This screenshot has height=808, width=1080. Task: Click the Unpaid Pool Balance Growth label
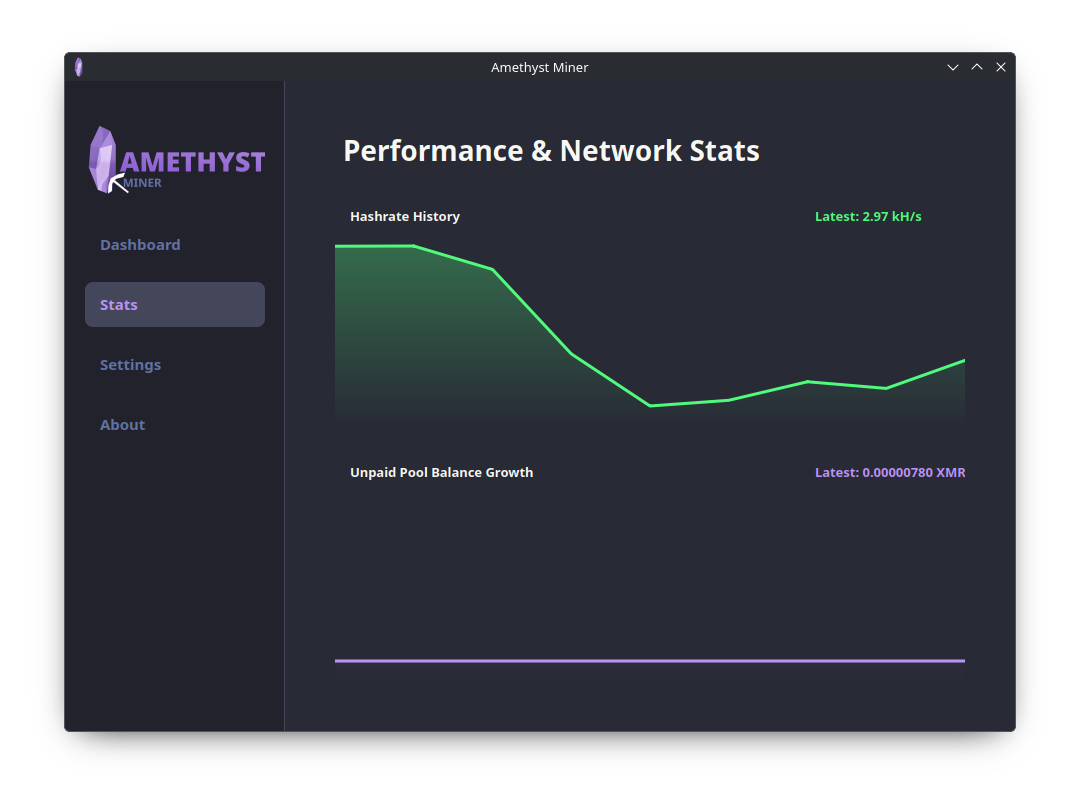[x=442, y=473]
